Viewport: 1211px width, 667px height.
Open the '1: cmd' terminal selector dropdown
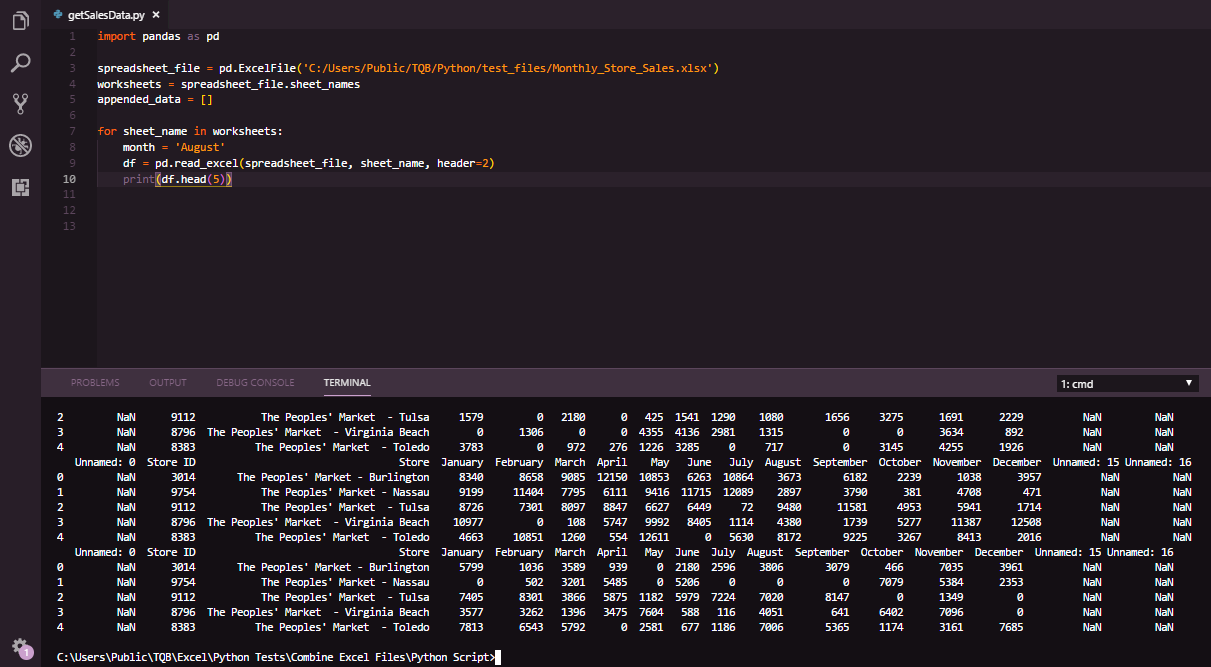click(x=1127, y=383)
